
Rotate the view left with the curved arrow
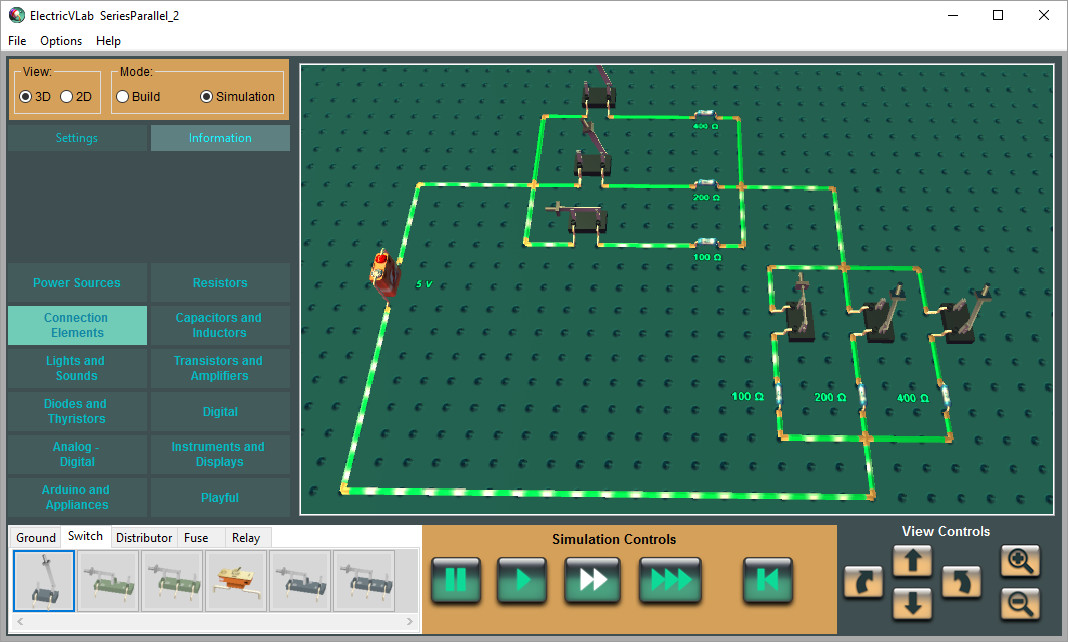[x=864, y=582]
